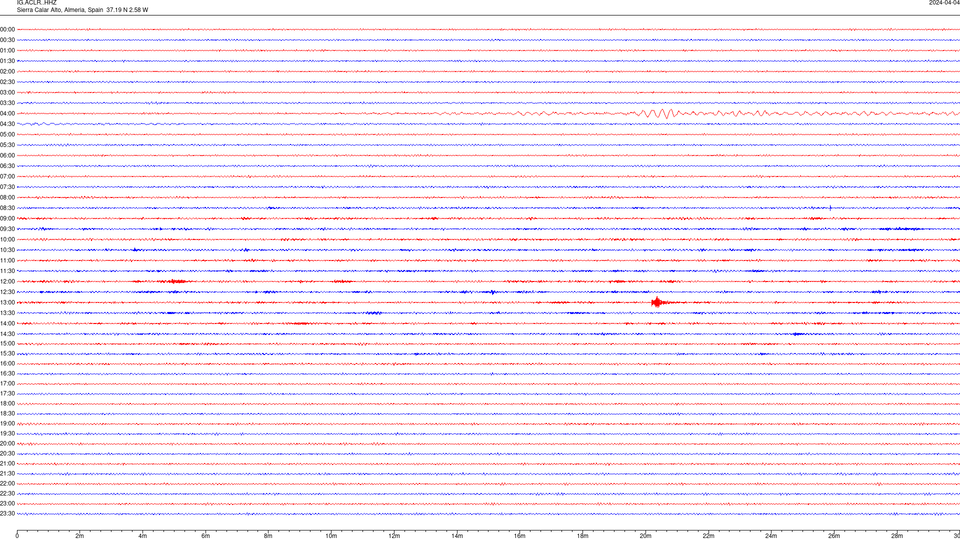Click the 18:00 time label
The image size is (960, 540).
point(7,403)
